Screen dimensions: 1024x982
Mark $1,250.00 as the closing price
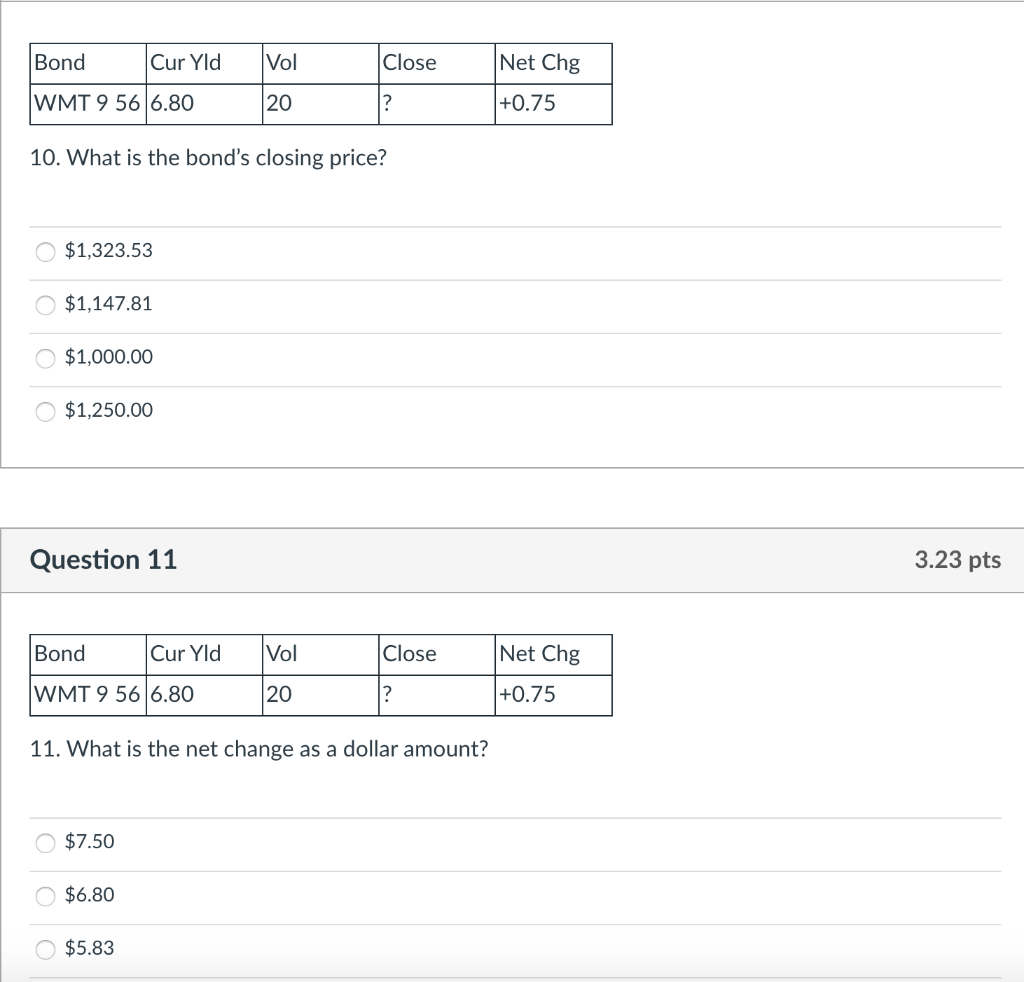click(46, 411)
